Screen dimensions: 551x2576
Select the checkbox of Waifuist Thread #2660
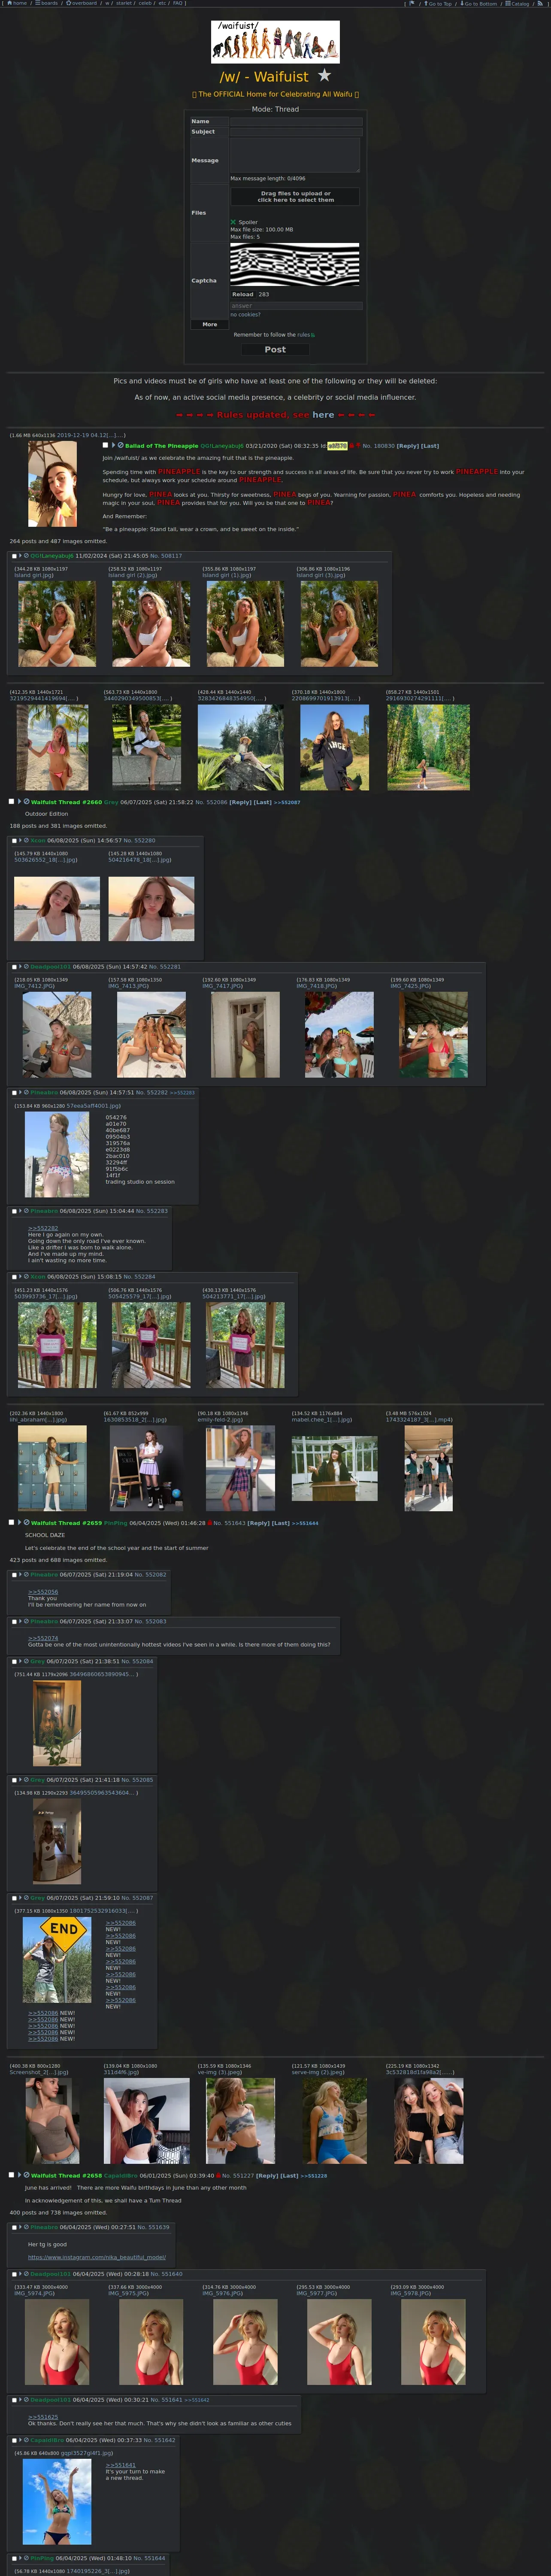pos(12,801)
